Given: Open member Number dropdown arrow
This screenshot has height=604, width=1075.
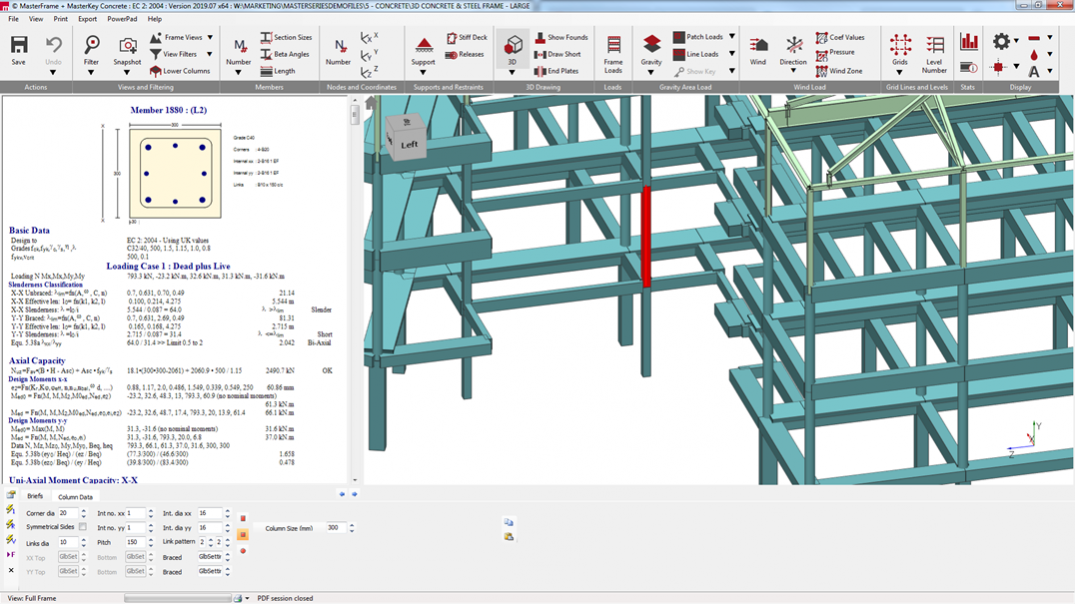Looking at the screenshot, I should (x=239, y=72).
